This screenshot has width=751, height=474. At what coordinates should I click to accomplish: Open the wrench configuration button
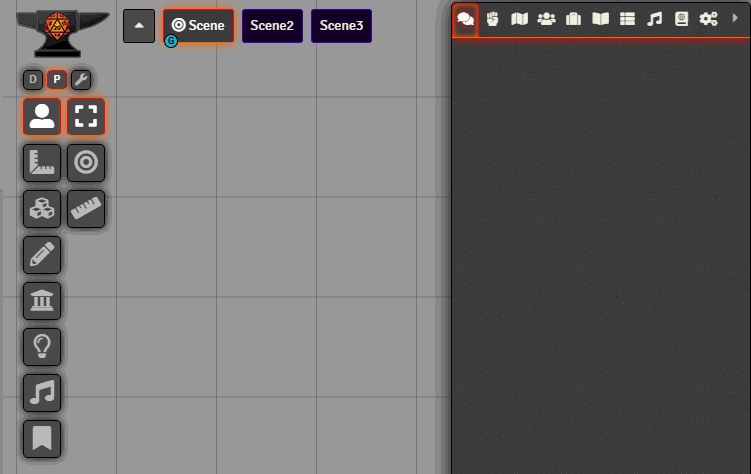pos(81,79)
